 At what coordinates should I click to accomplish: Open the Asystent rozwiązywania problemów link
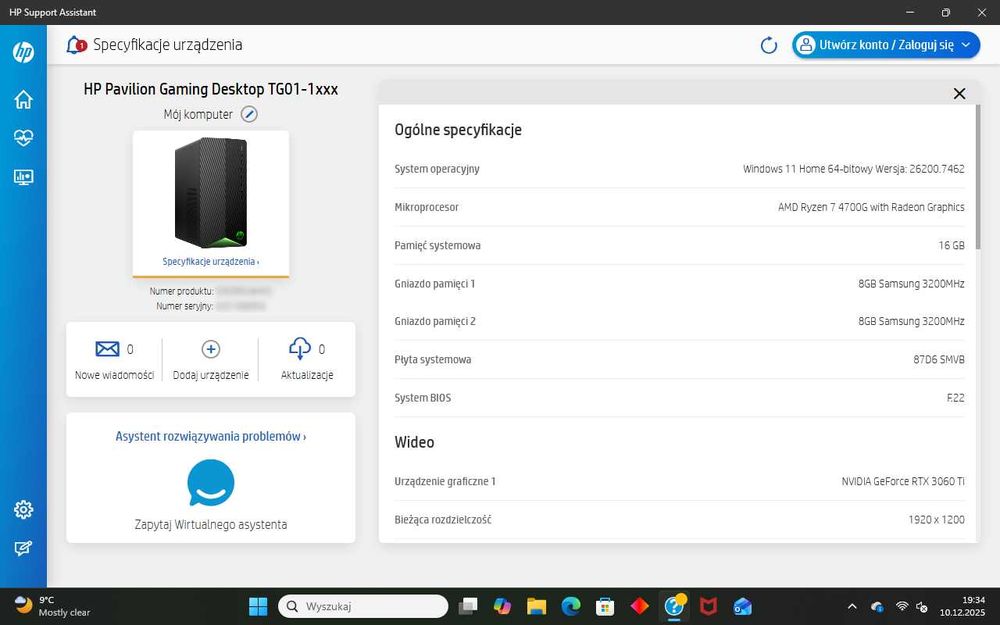[210, 436]
